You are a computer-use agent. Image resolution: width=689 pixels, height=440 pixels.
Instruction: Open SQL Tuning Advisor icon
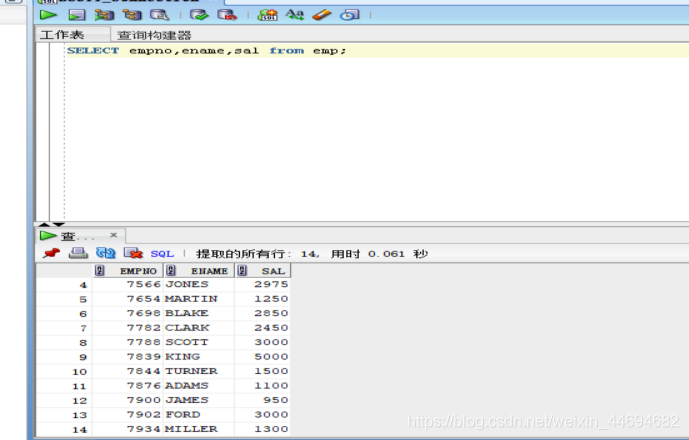159,15
